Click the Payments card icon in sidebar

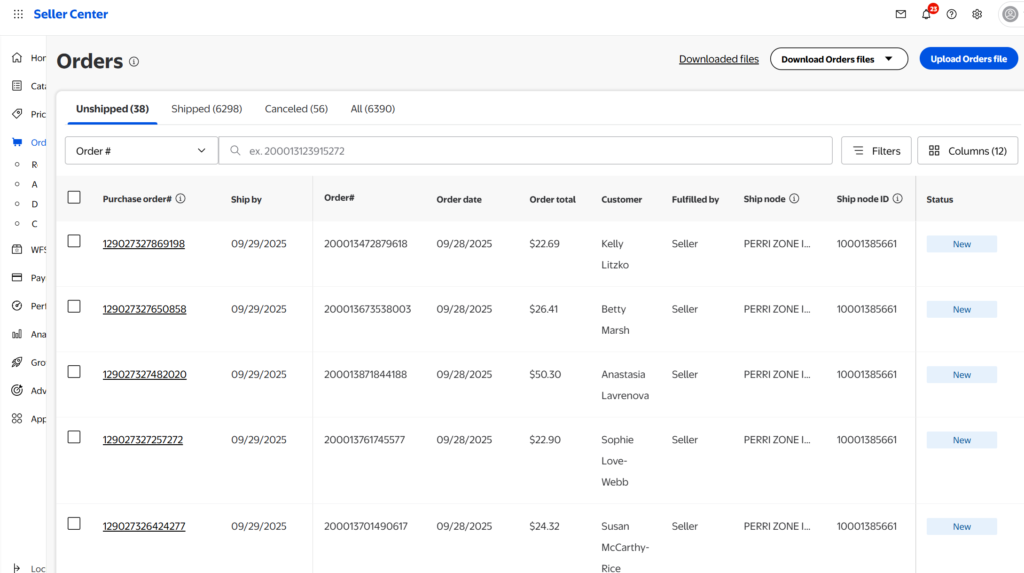click(x=17, y=278)
